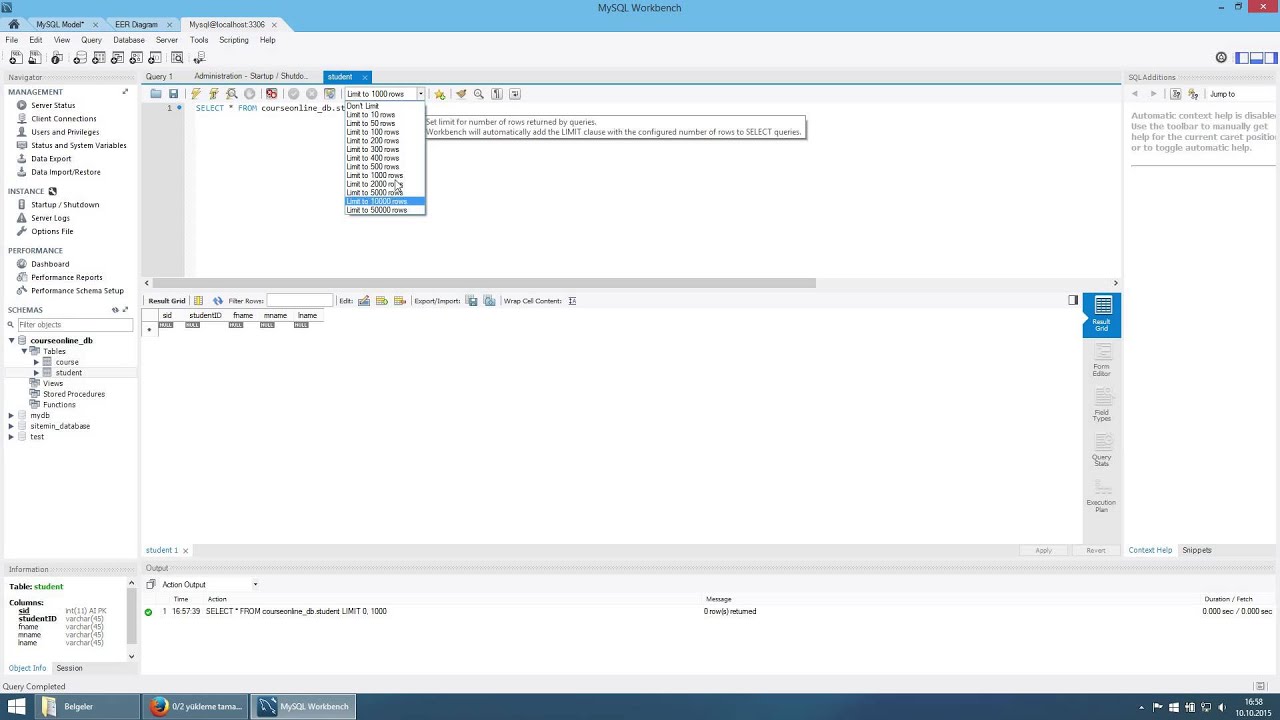This screenshot has width=1280, height=720.
Task: Execute the query with the lightning bolt icon
Action: click(196, 94)
